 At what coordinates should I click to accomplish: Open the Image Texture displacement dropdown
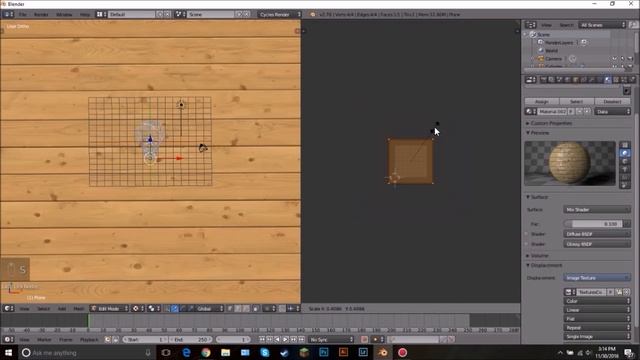coord(597,278)
